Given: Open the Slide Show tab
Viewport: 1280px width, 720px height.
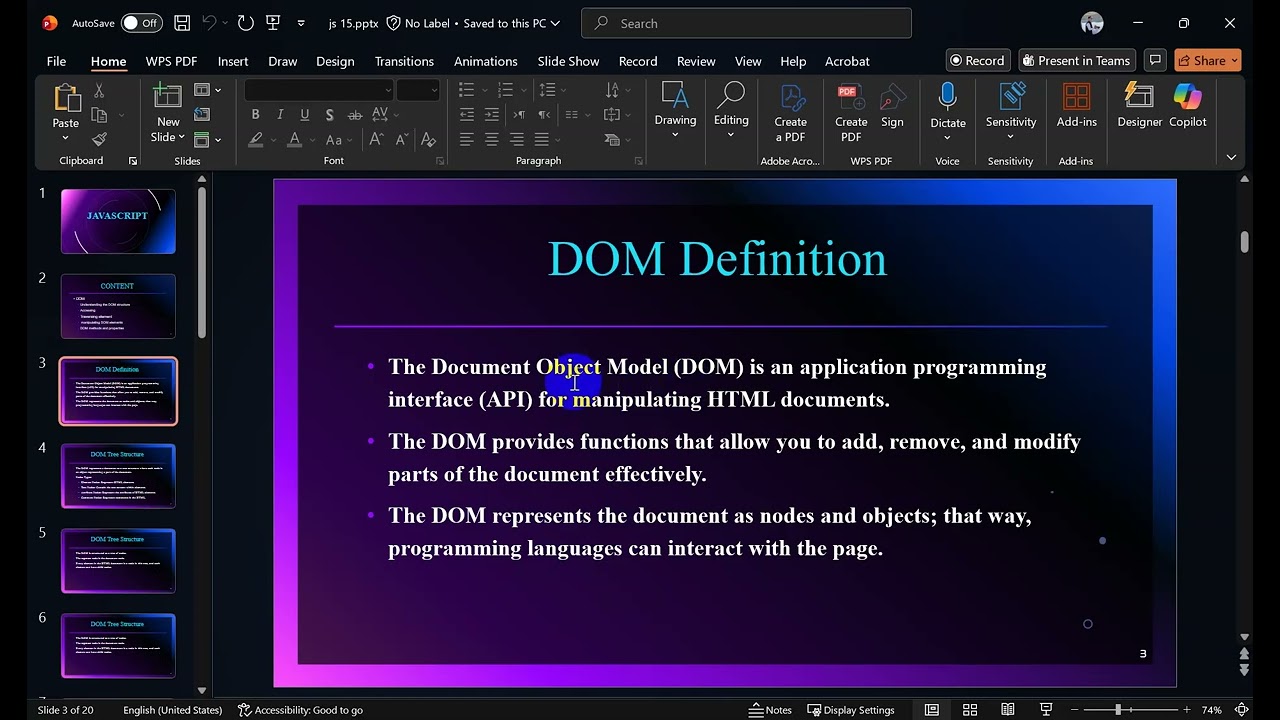Looking at the screenshot, I should (x=568, y=61).
